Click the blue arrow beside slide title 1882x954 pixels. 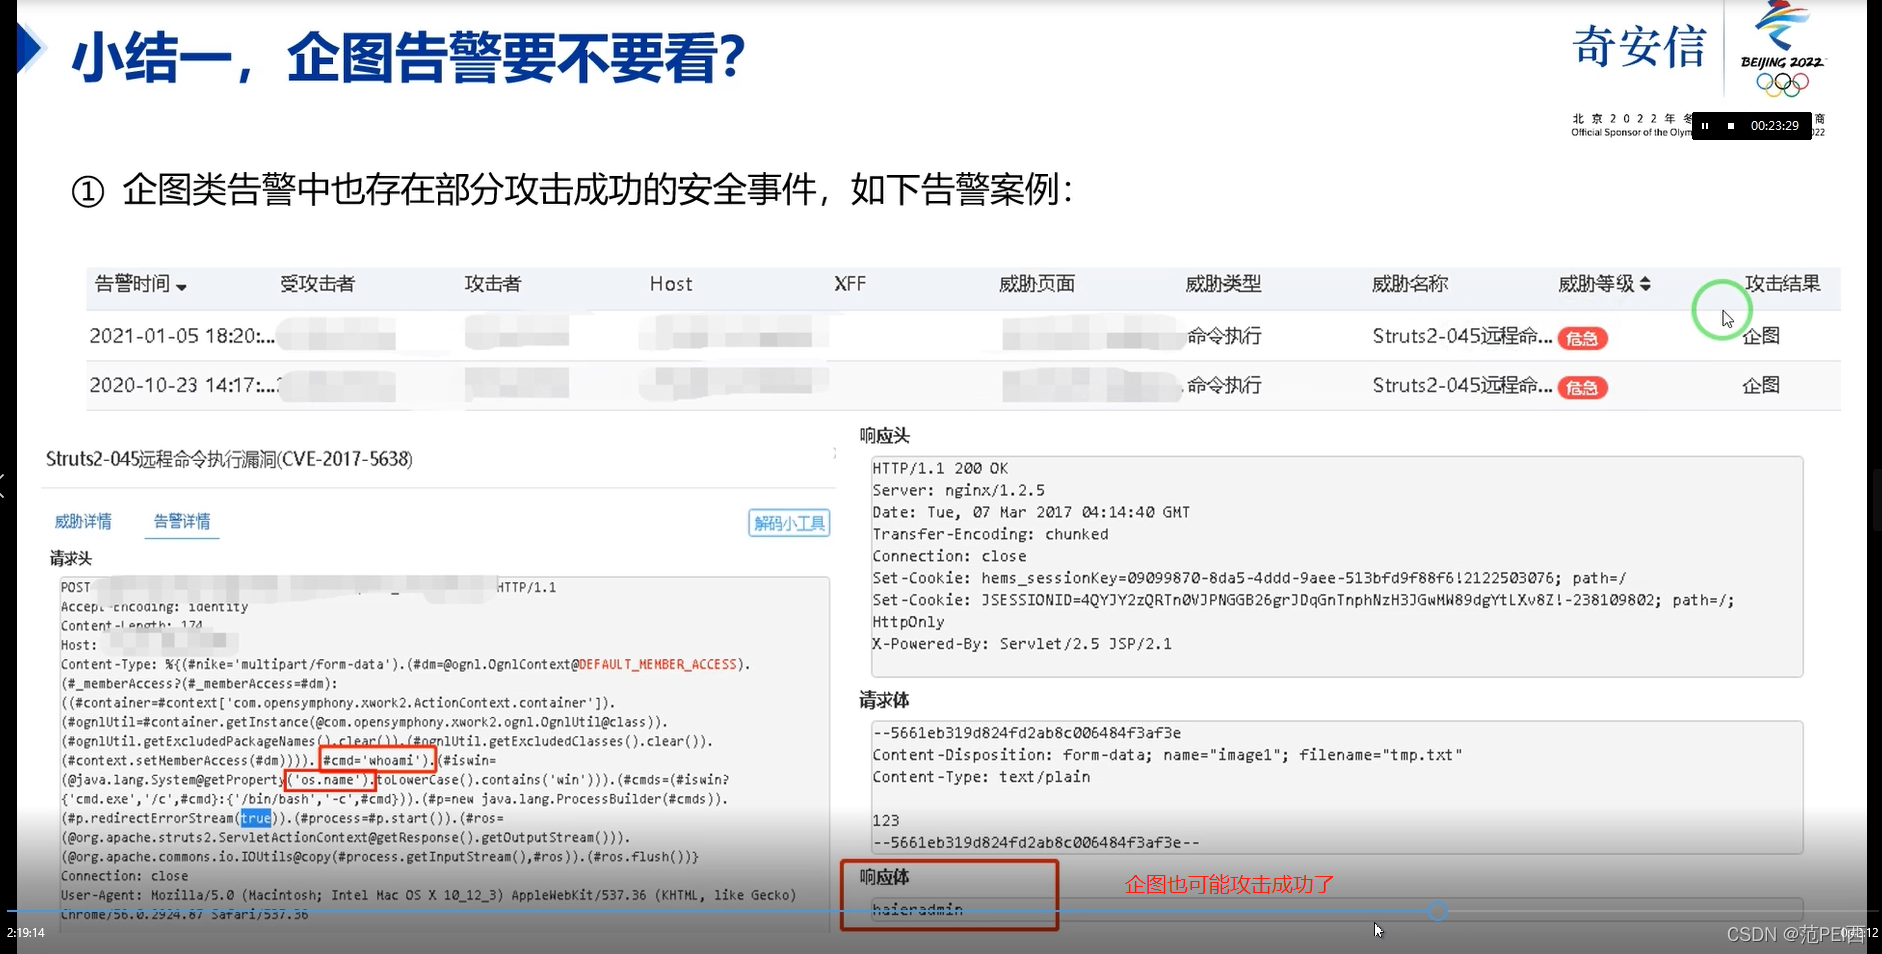pyautogui.click(x=32, y=48)
